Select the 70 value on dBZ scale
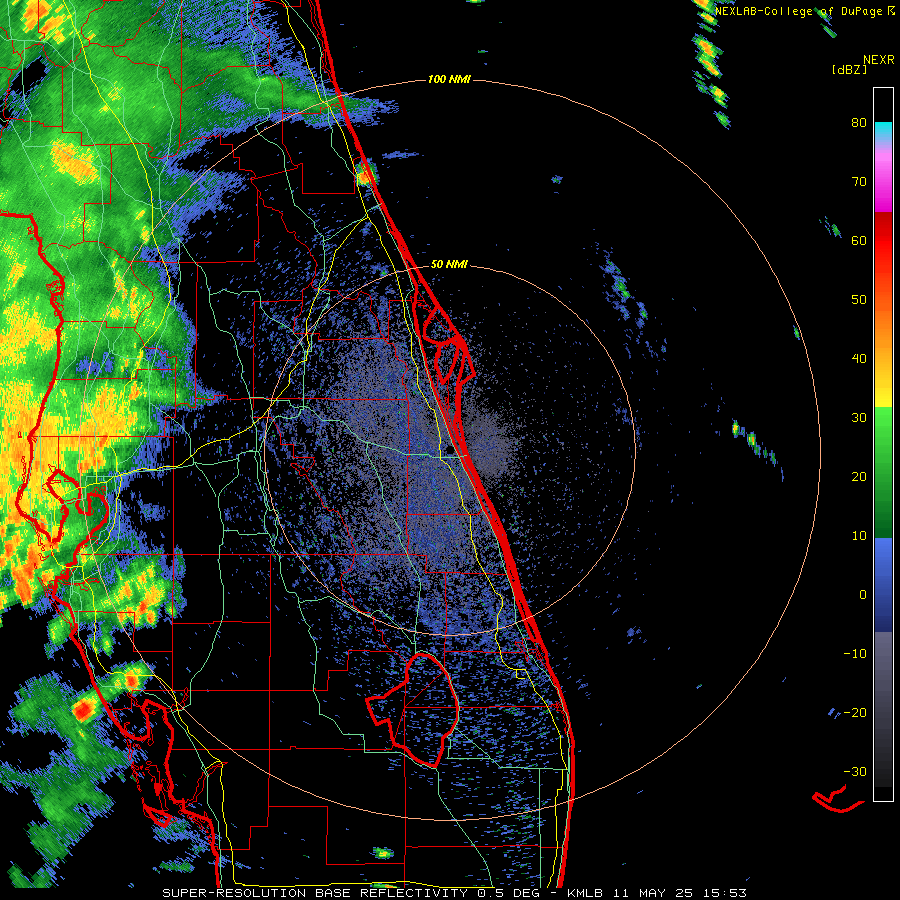This screenshot has width=900, height=900. click(859, 181)
